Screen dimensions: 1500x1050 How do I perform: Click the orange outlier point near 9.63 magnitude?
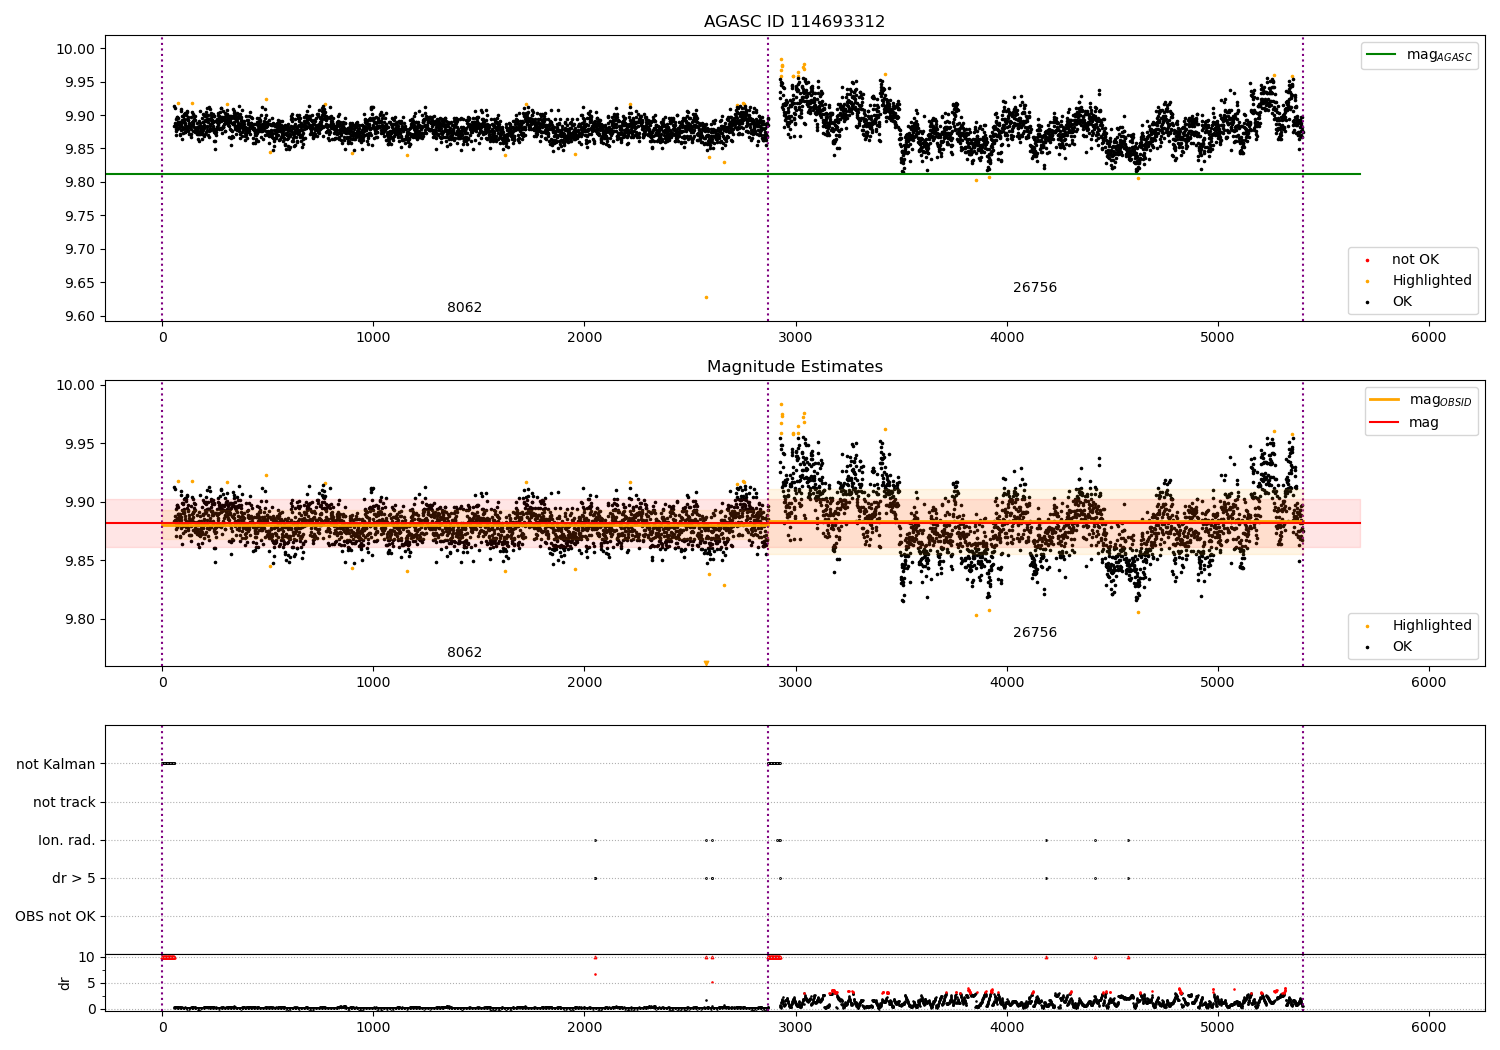(706, 297)
